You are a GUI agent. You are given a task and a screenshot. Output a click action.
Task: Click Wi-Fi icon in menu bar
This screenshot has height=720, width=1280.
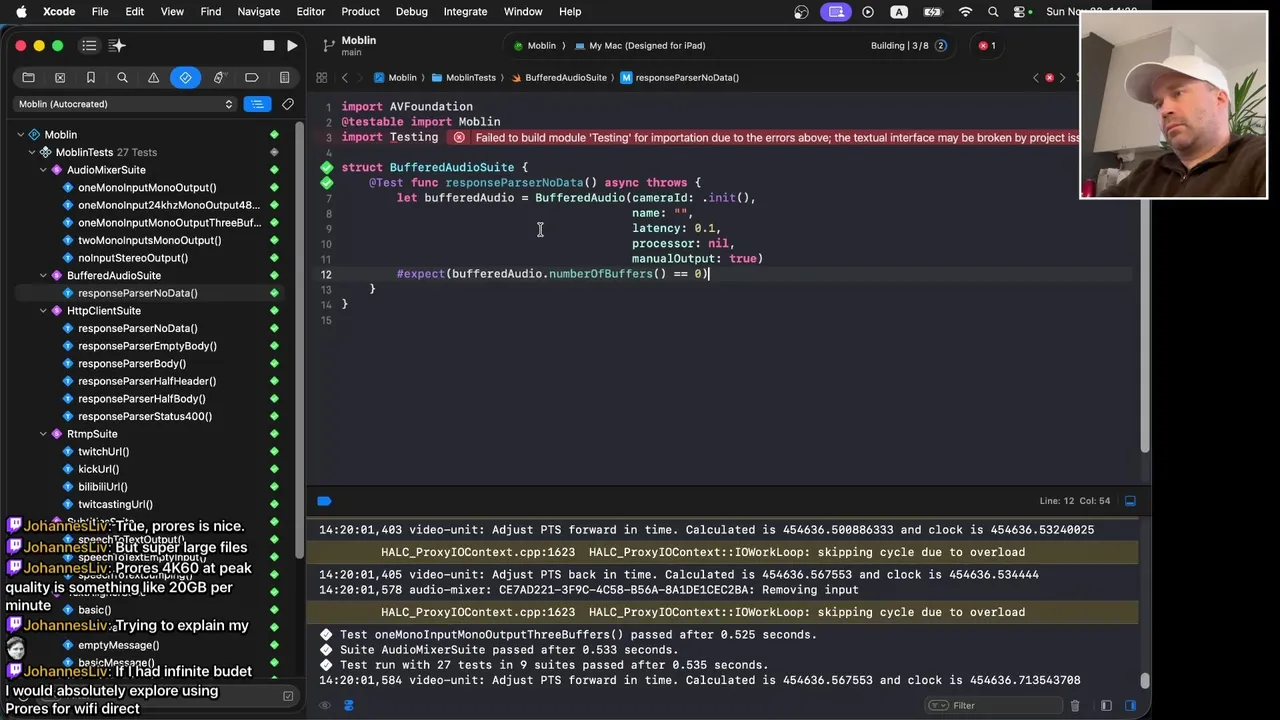(965, 11)
